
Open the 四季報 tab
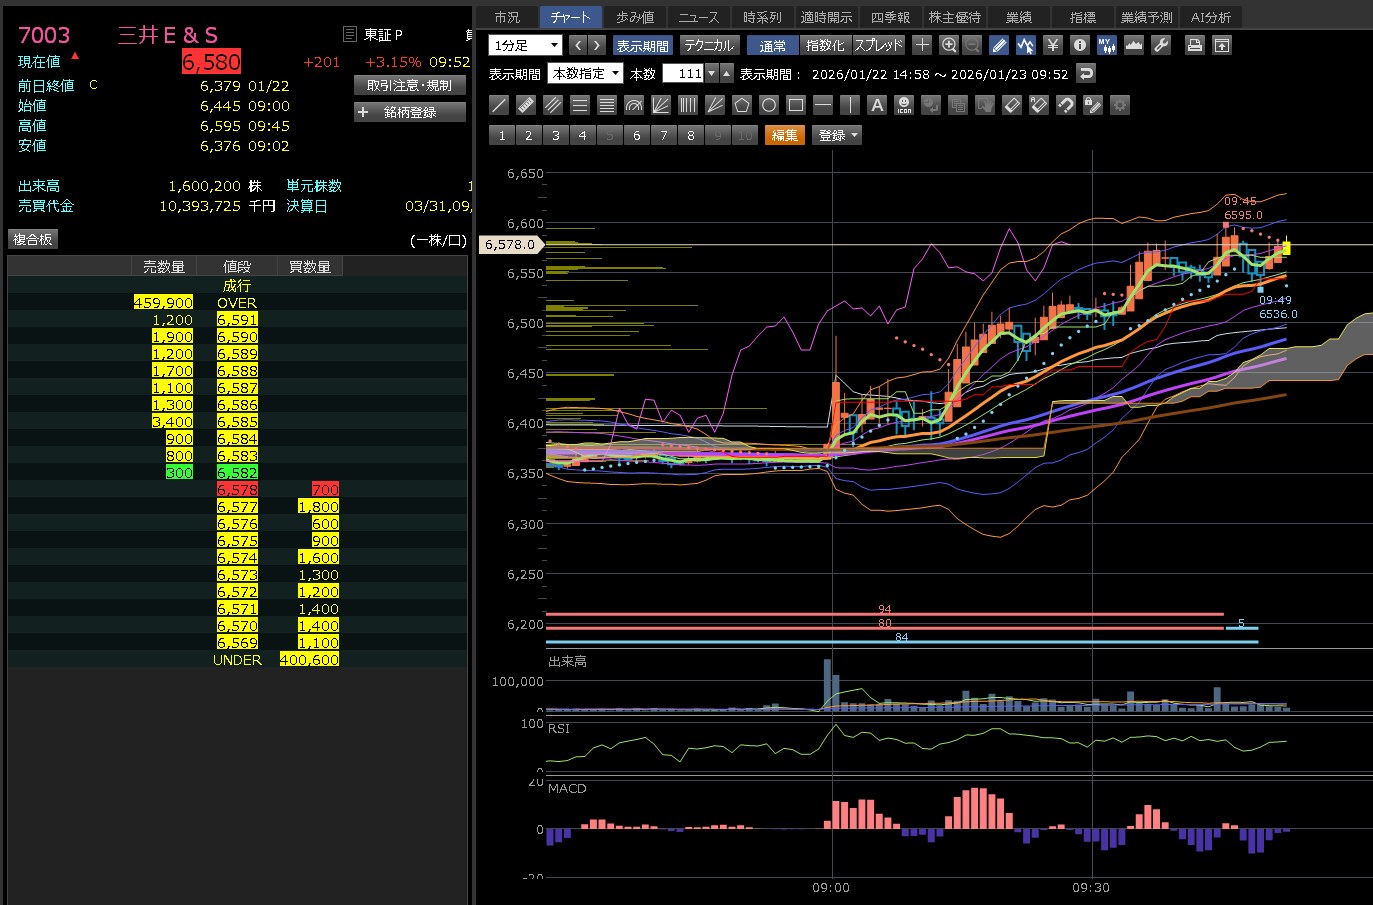pyautogui.click(x=889, y=17)
